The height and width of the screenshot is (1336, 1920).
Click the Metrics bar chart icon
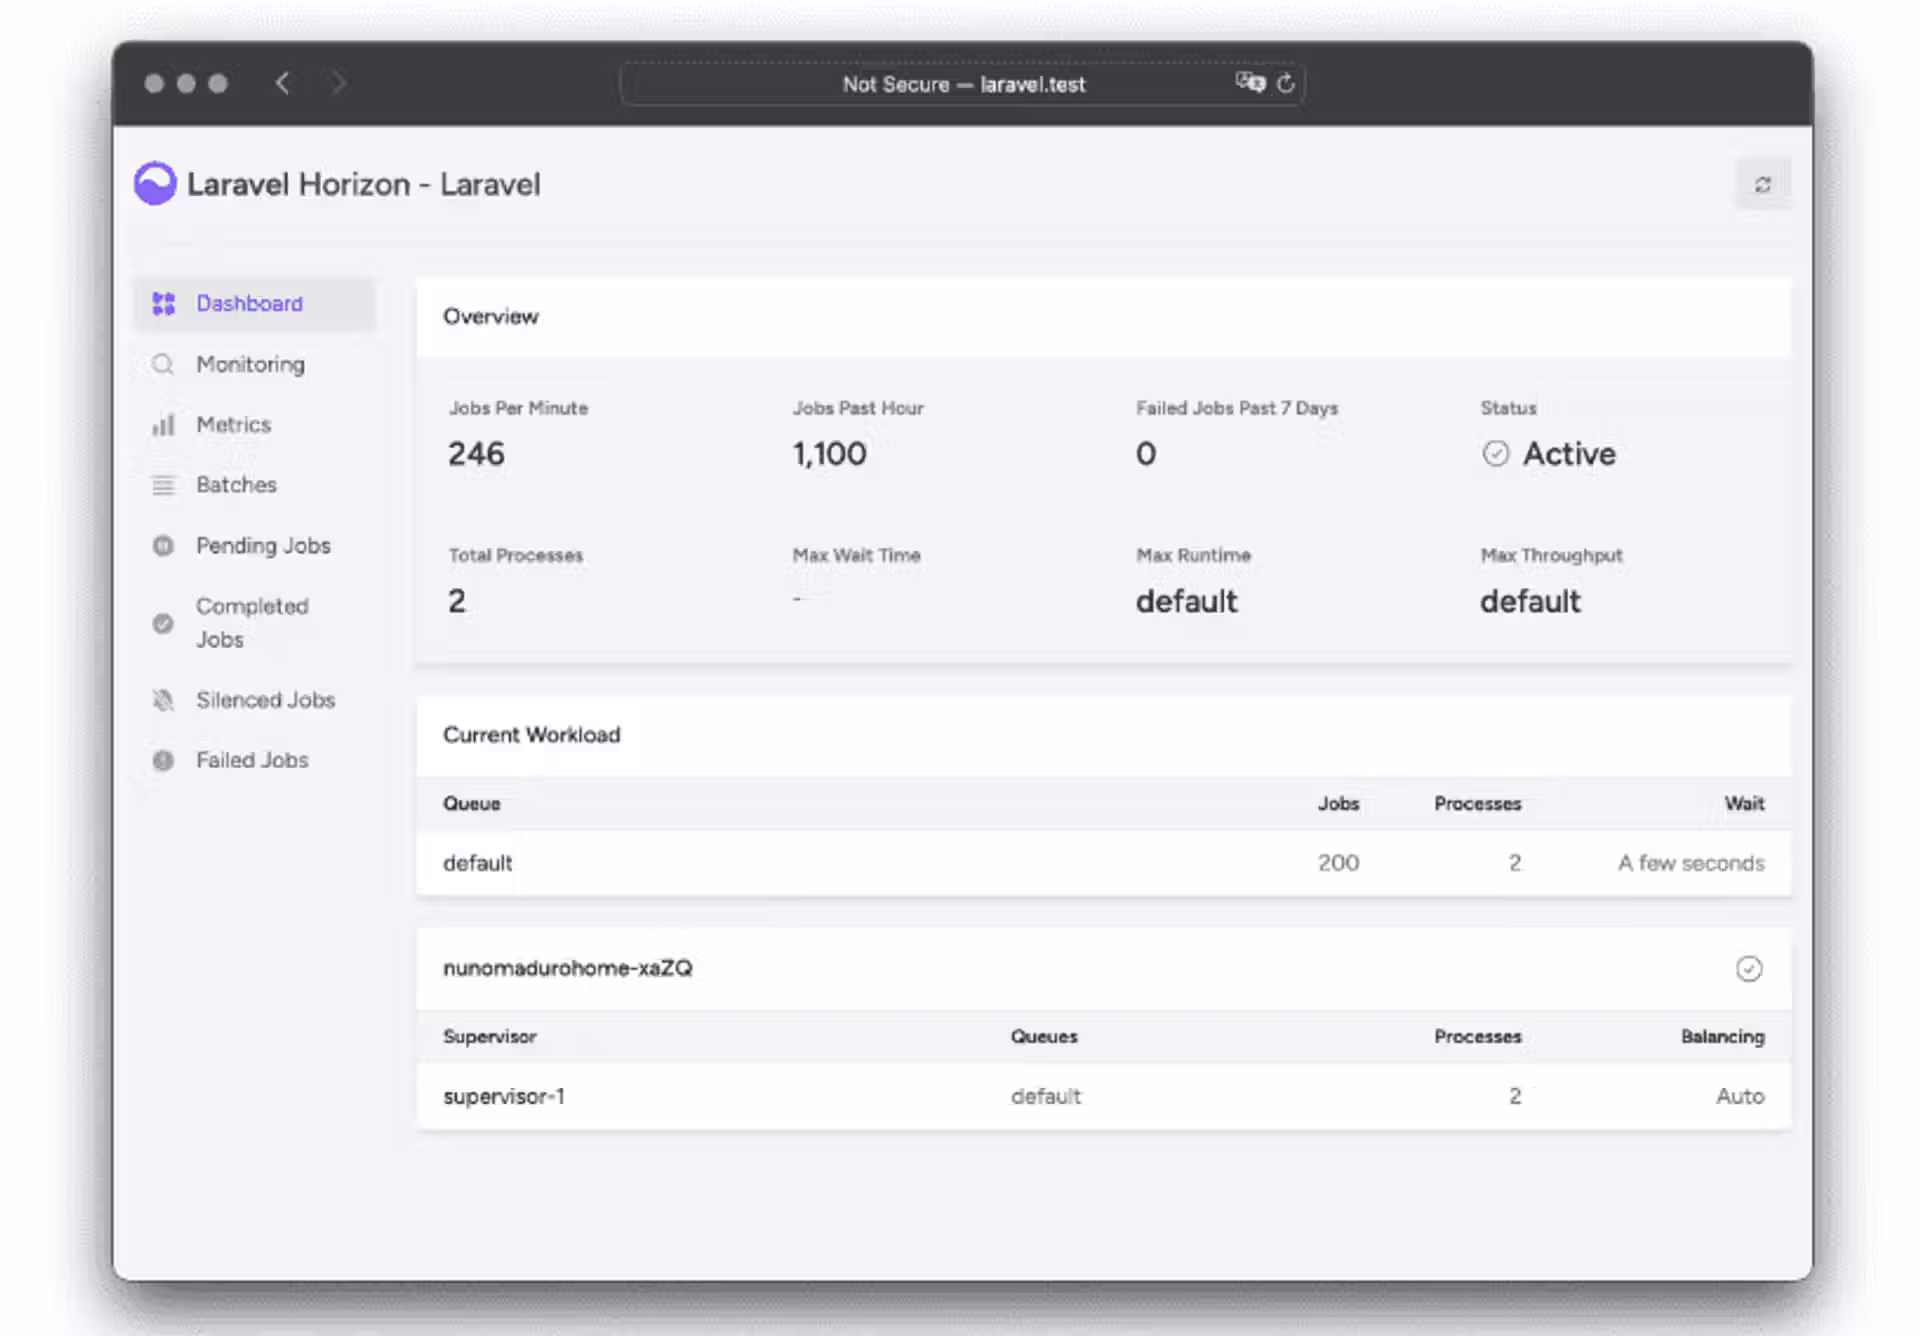(x=163, y=425)
